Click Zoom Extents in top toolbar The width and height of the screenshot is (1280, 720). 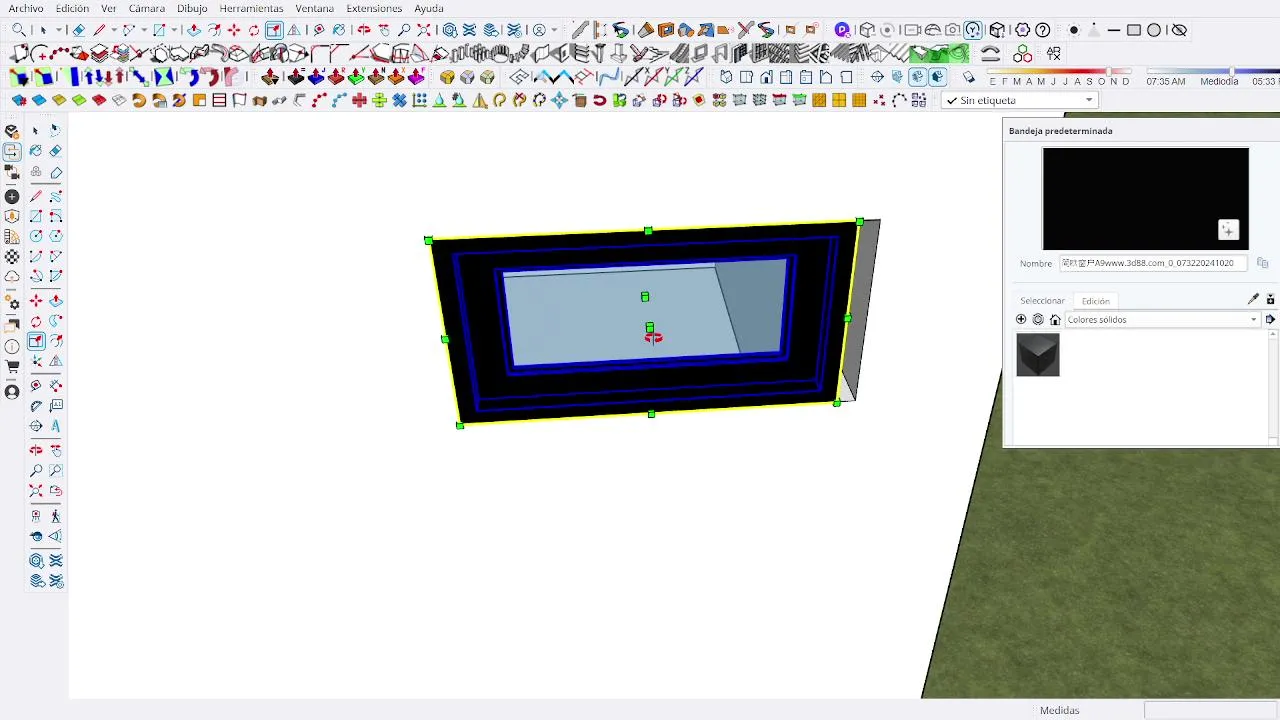click(424, 30)
